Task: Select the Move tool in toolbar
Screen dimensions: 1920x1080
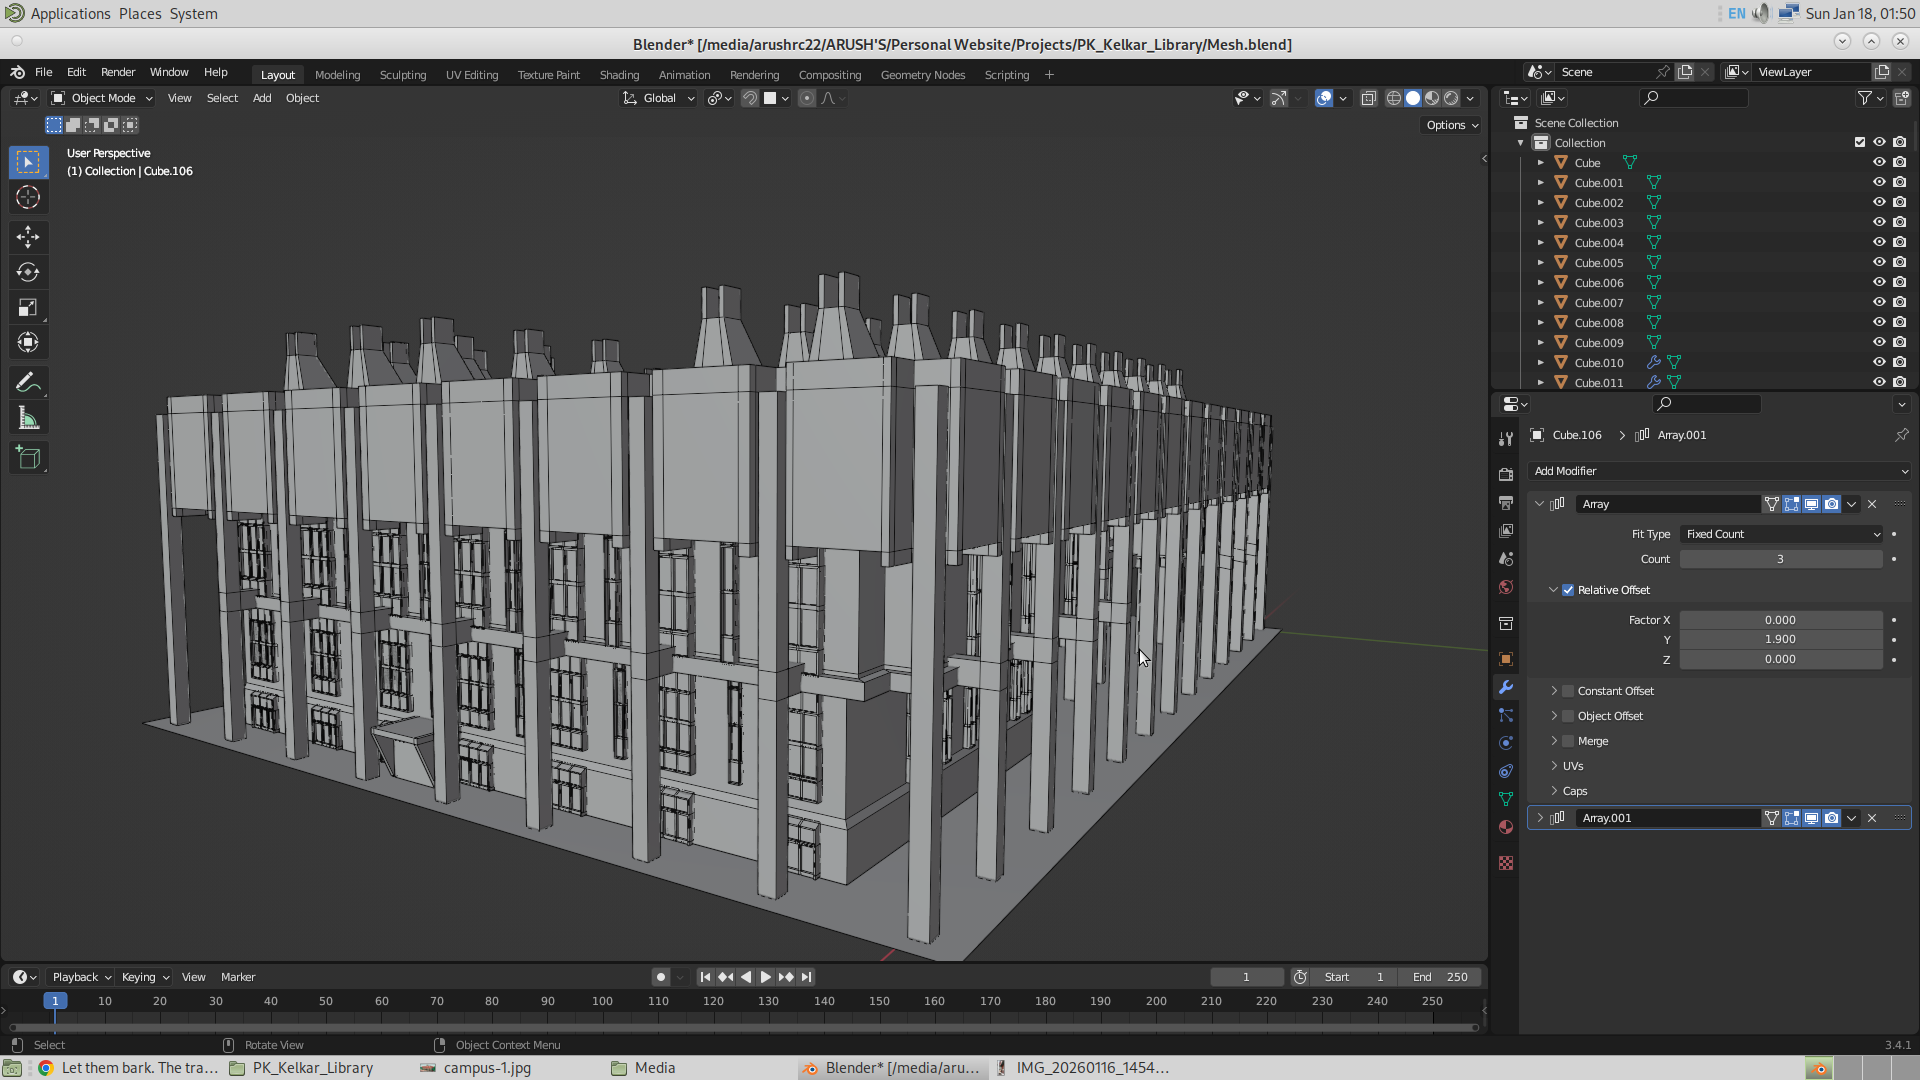Action: tap(28, 237)
